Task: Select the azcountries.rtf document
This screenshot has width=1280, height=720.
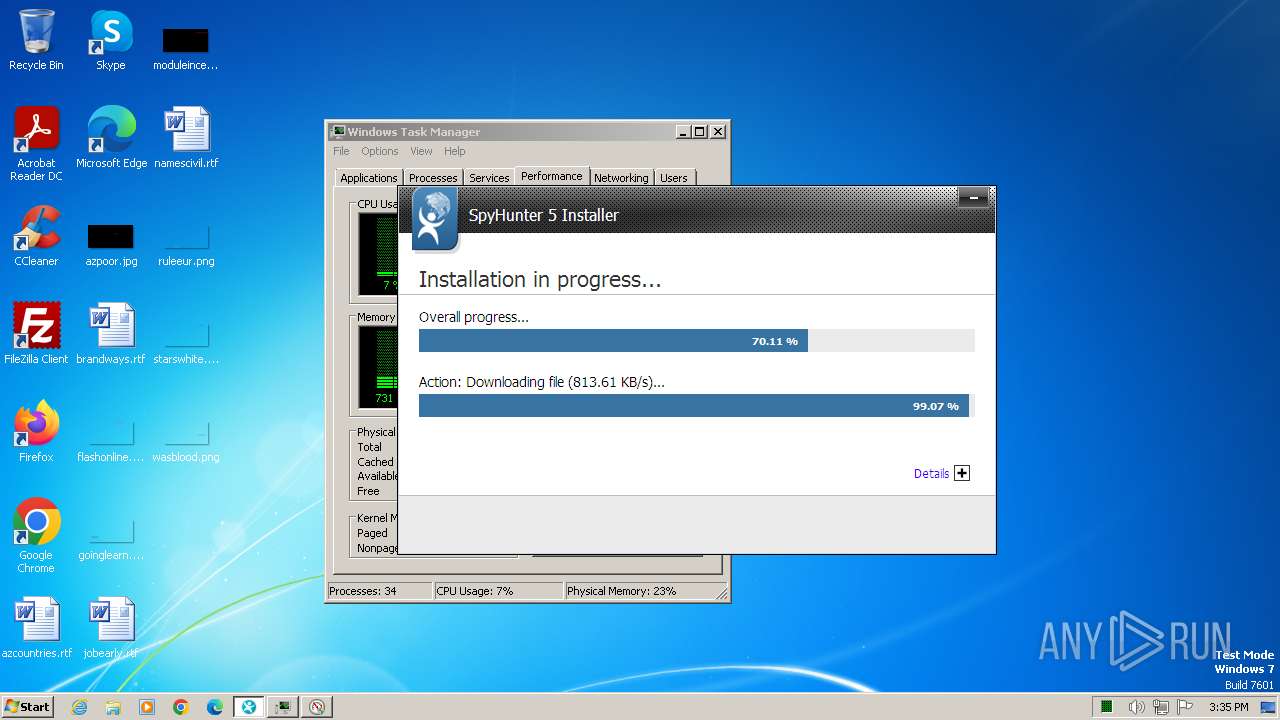Action: click(x=37, y=628)
